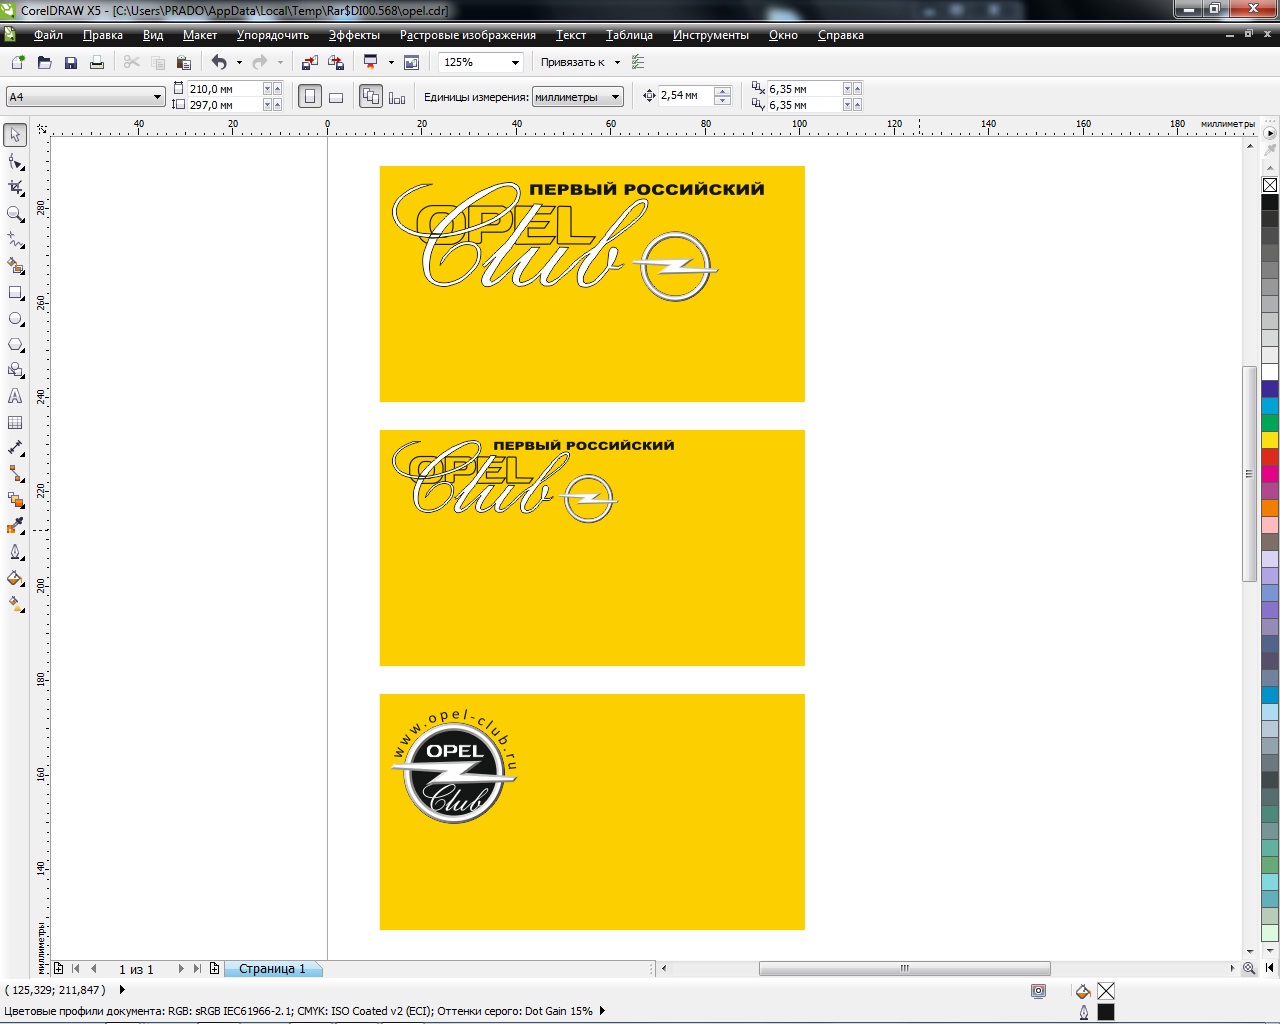The image size is (1280, 1024).
Task: Select the Shape tool
Action: 15,161
